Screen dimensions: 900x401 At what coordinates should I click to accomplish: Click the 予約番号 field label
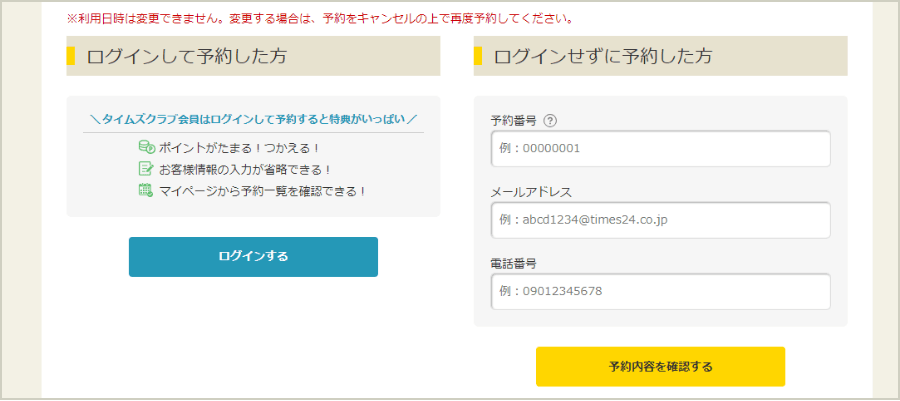[x=514, y=121]
